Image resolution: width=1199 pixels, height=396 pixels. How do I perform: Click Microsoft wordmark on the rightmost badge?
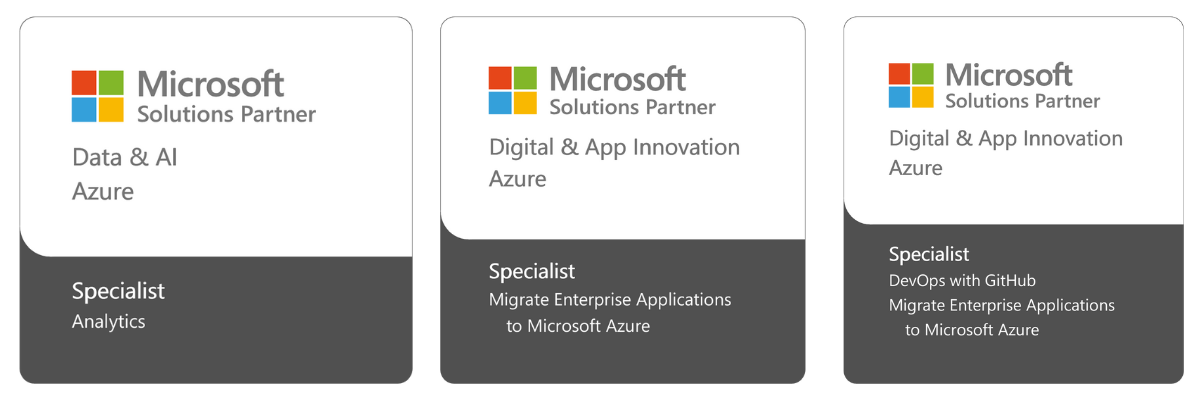tap(1009, 76)
